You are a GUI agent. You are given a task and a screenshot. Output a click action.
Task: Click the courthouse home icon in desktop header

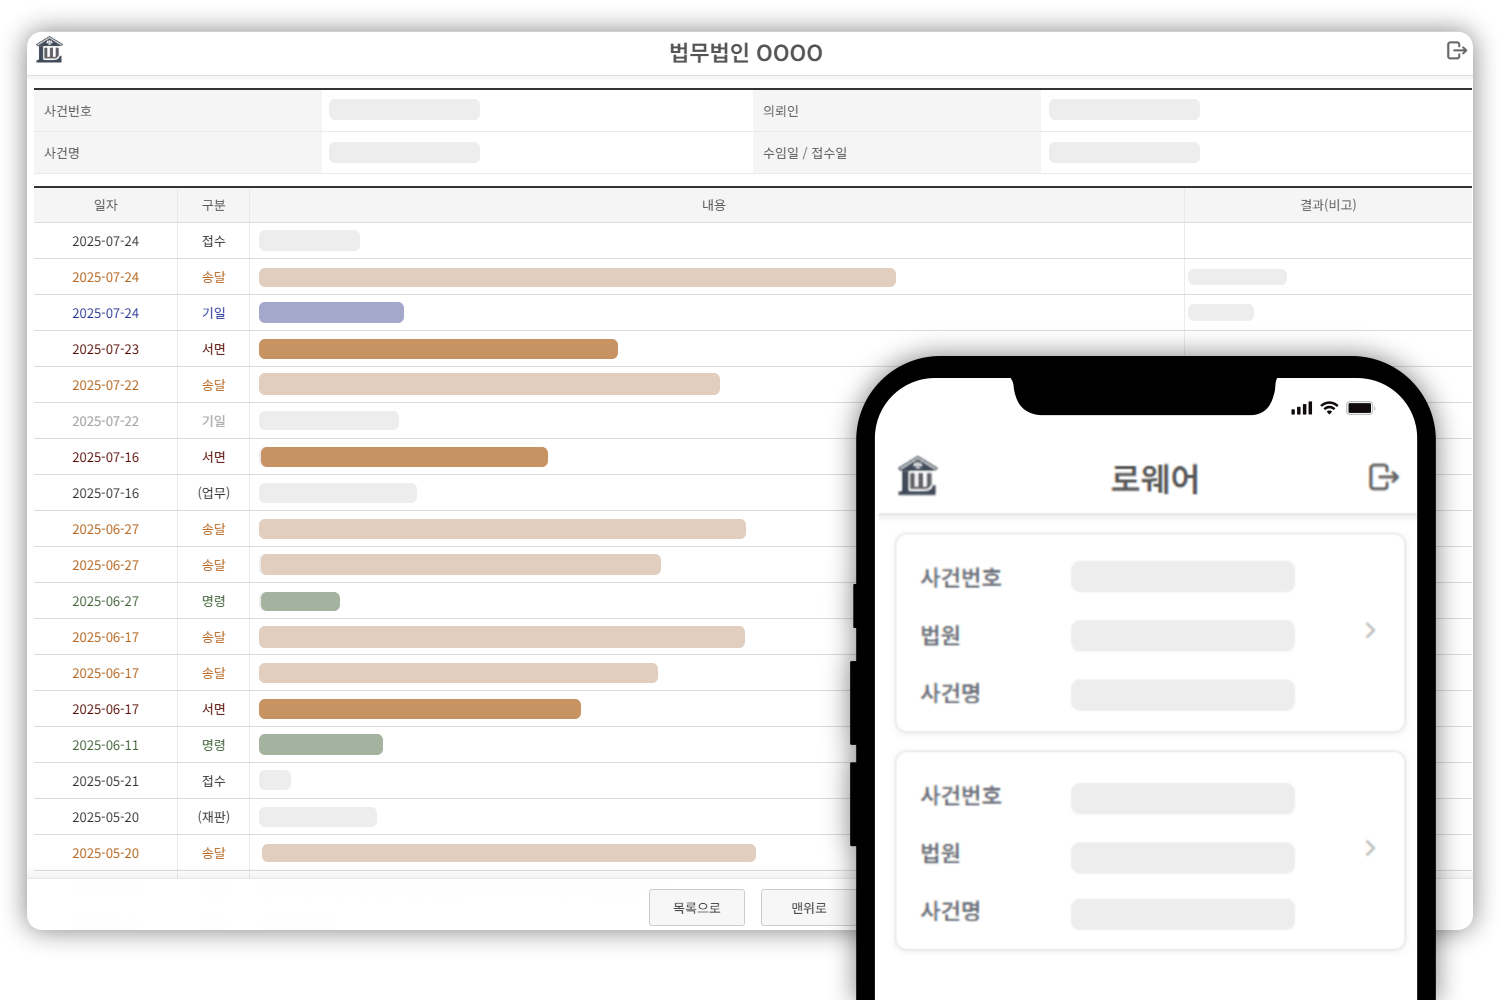49,50
